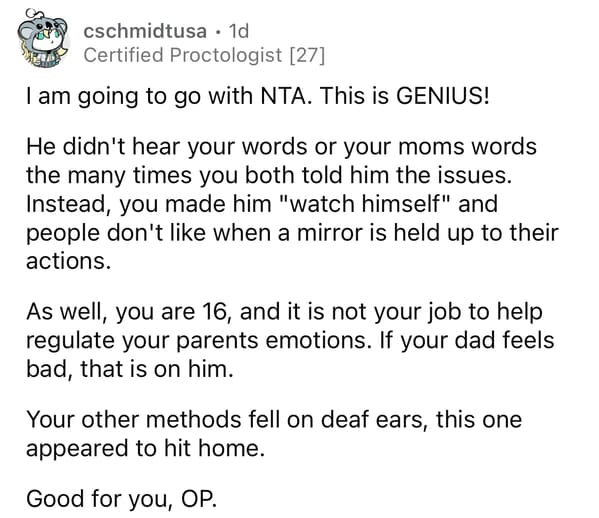Image resolution: width=599 pixels, height=518 pixels.
Task: Click the line 'appeared to hit home.'
Action: pyautogui.click(x=145, y=448)
